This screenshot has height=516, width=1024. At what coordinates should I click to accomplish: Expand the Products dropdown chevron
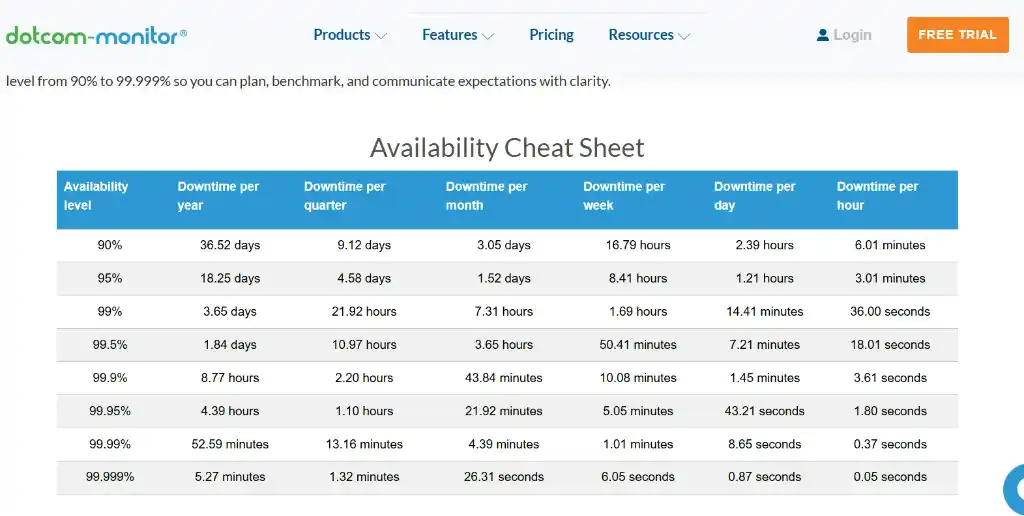click(x=381, y=36)
